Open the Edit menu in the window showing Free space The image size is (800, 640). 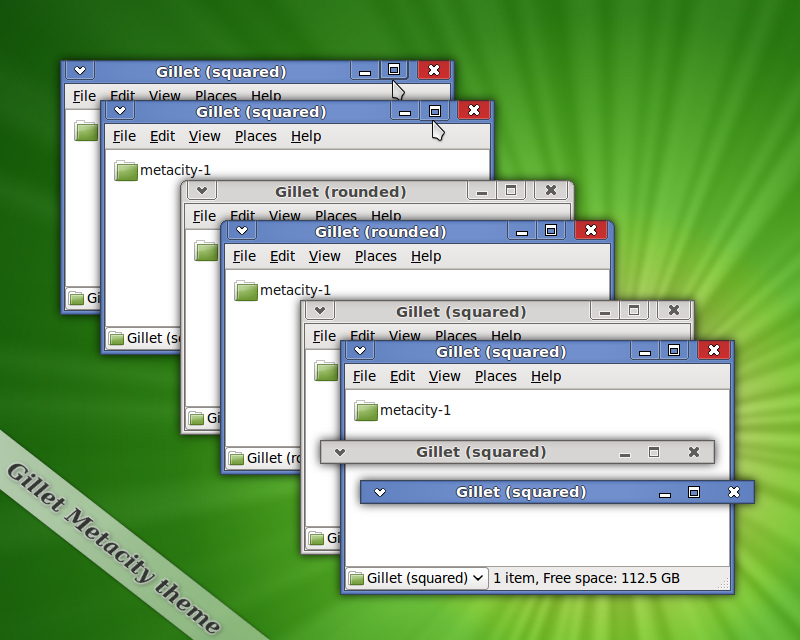(x=402, y=376)
